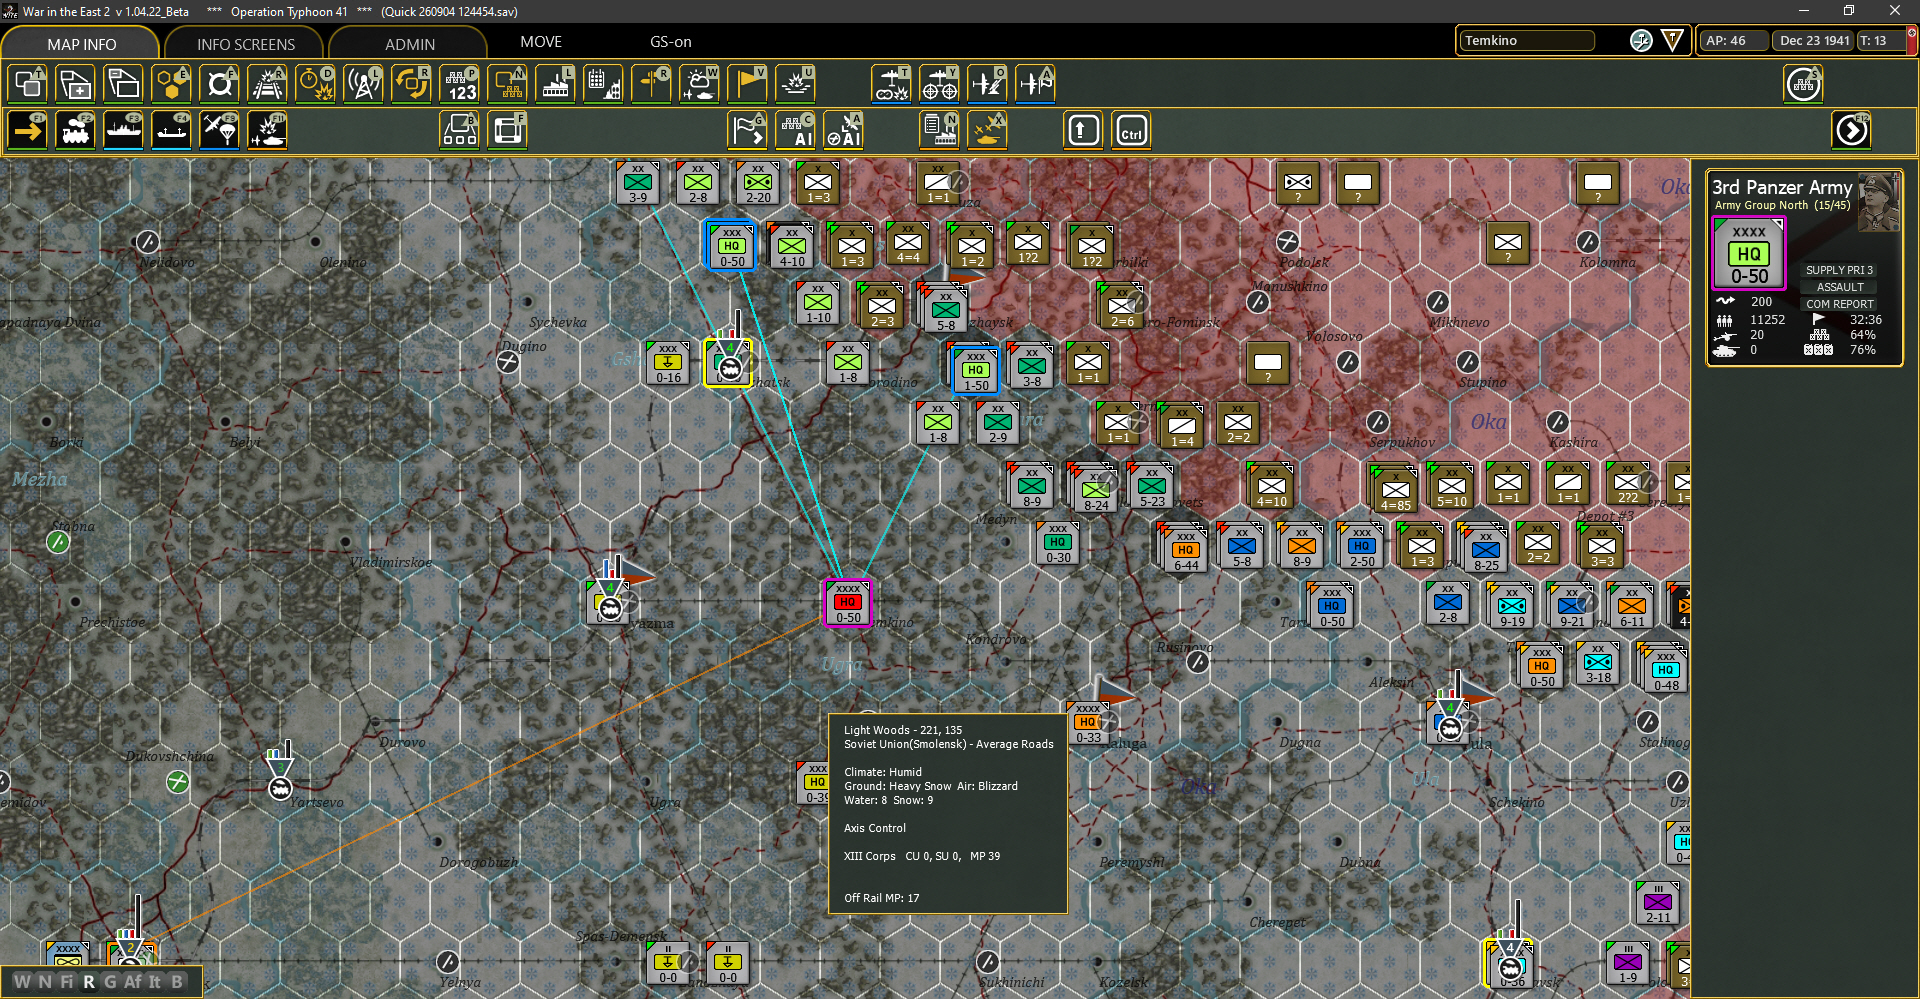End the turn with F12 arrow button
This screenshot has width=1920, height=999.
[1852, 130]
